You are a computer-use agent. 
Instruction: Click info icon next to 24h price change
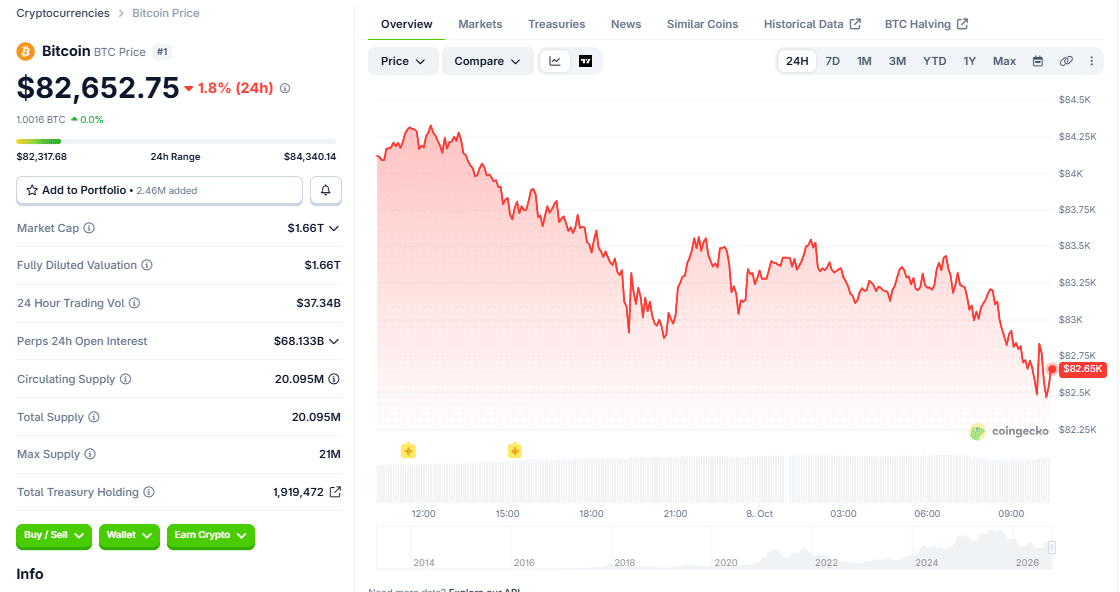[285, 89]
